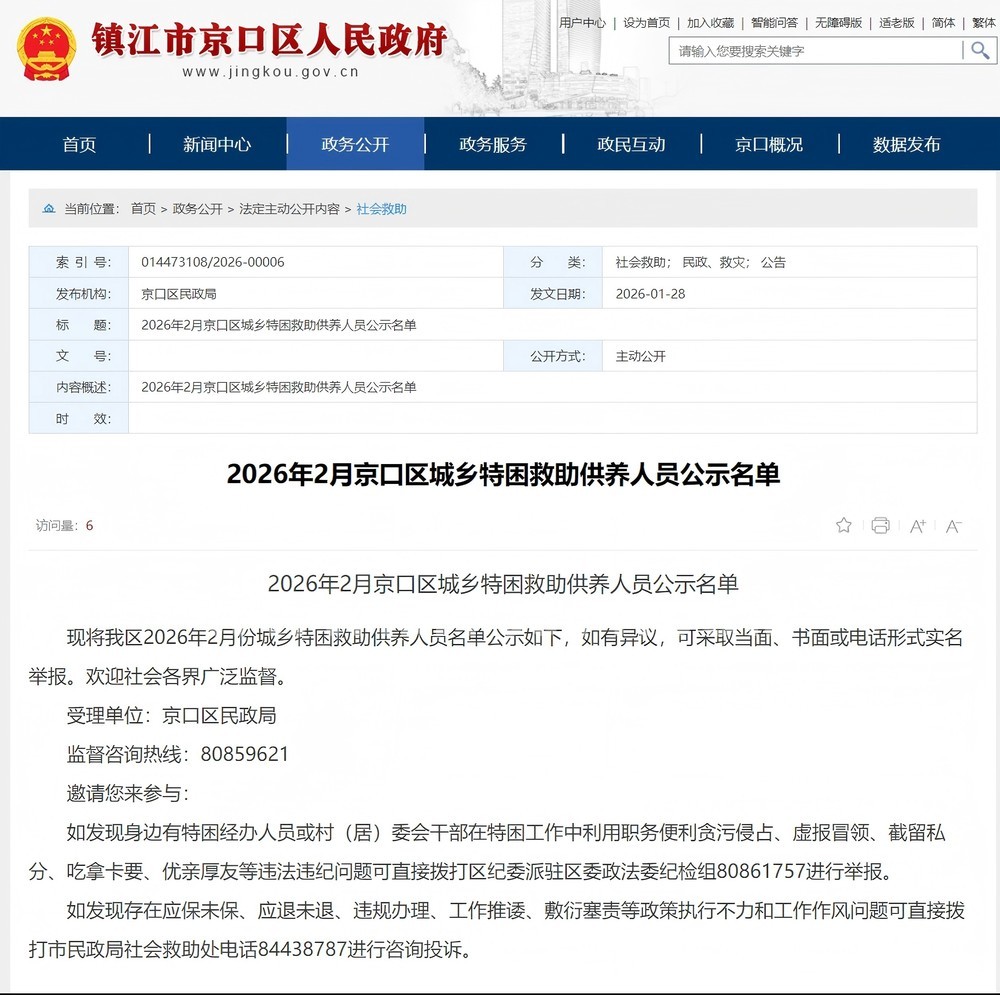Screen dimensions: 1000x995
Task: Open 京口概况 from the nav bar
Action: [x=769, y=144]
